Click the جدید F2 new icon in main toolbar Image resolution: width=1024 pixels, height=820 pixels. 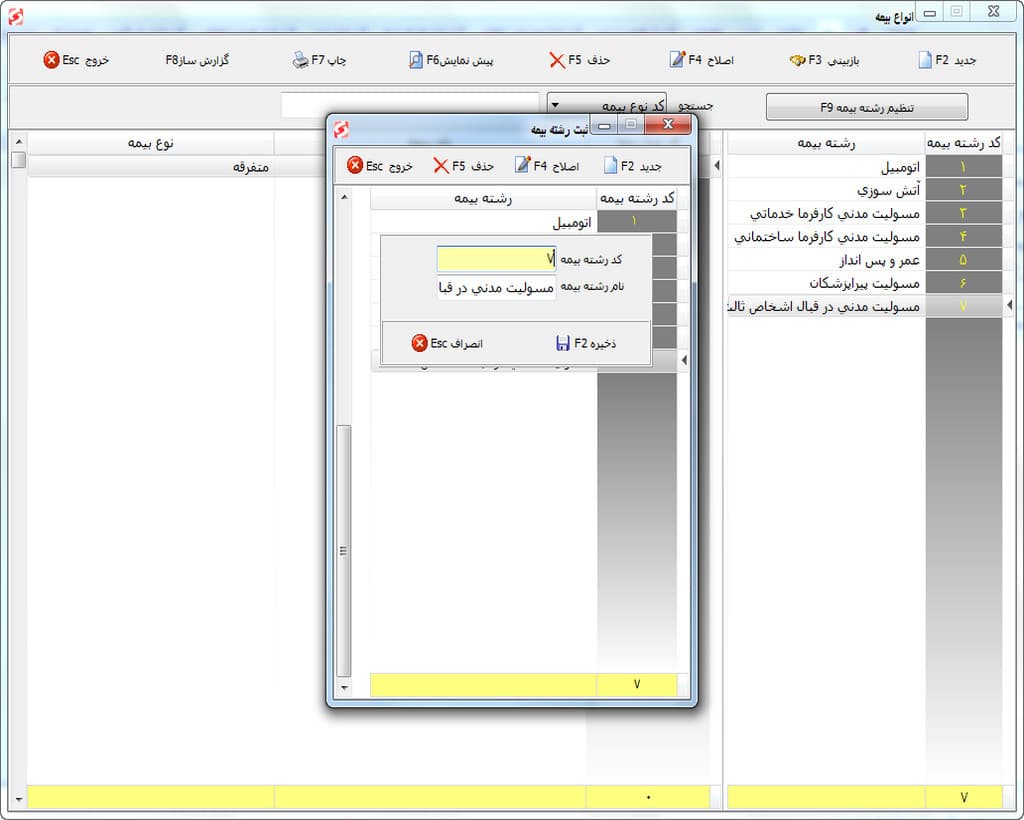coord(926,60)
